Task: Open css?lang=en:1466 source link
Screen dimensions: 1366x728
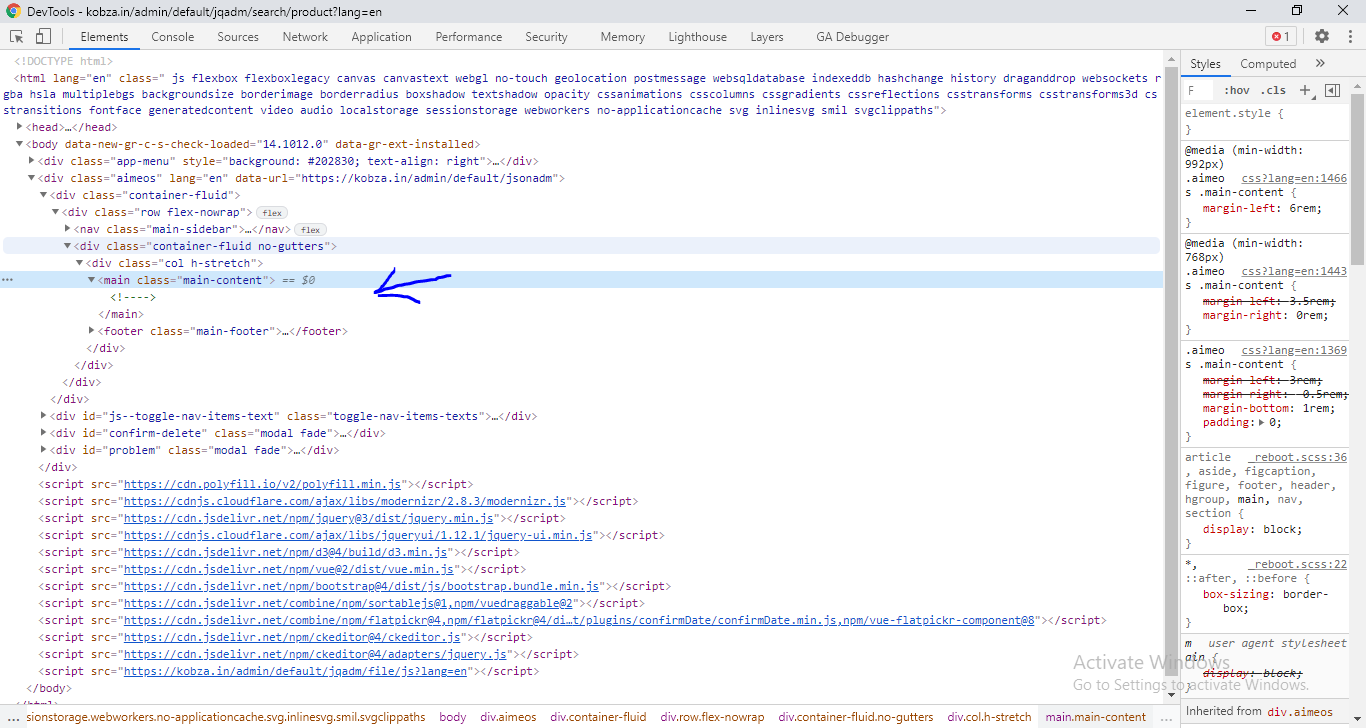Action: [x=1294, y=178]
